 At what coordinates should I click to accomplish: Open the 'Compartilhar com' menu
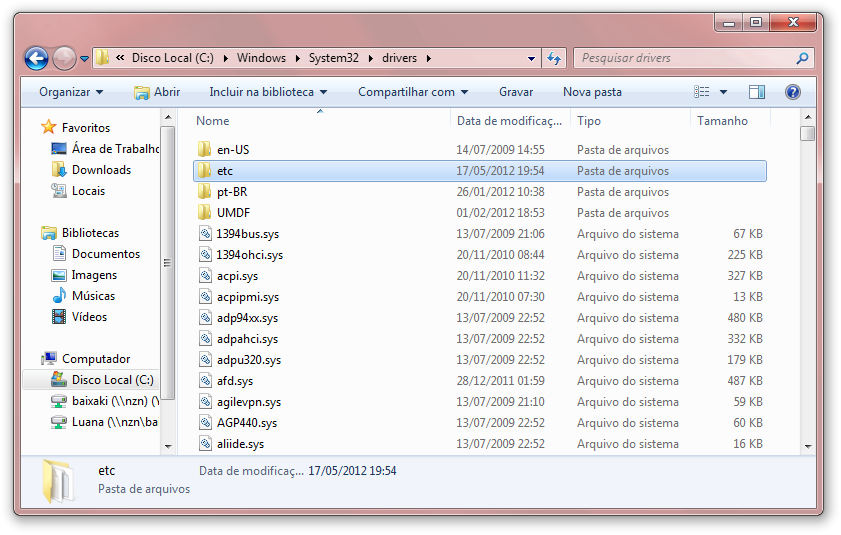[x=413, y=92]
